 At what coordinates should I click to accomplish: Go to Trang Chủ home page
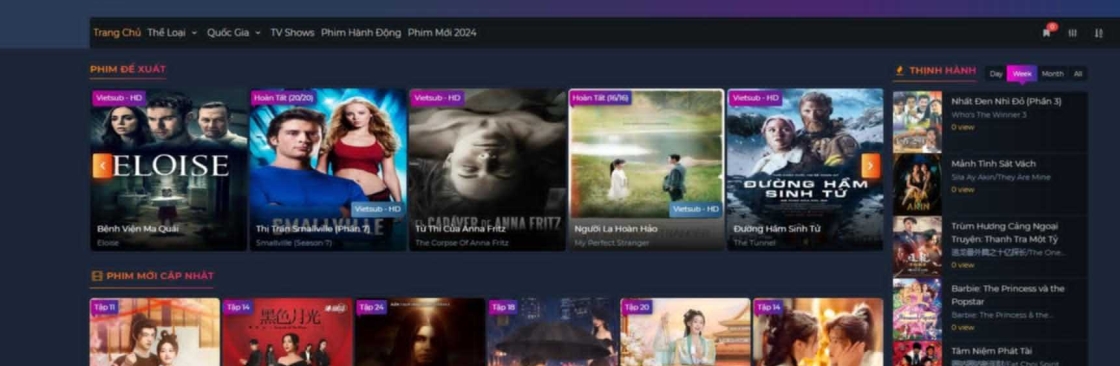point(117,33)
